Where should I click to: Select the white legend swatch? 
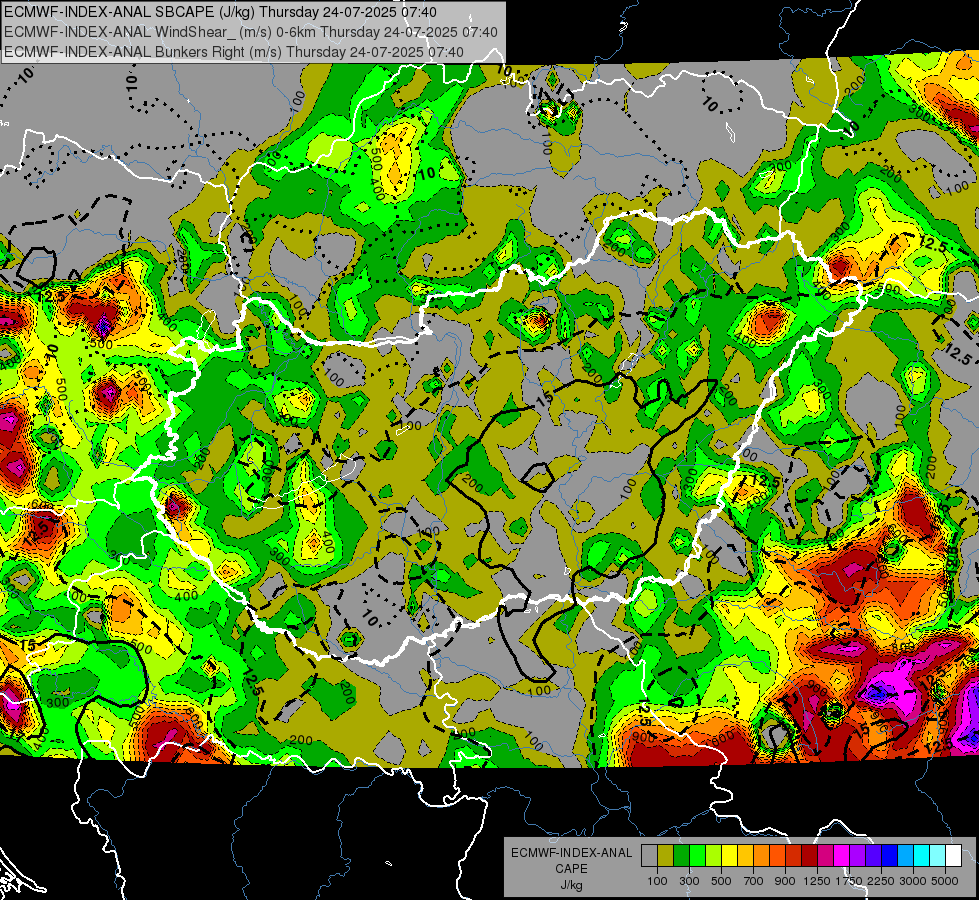tap(954, 856)
